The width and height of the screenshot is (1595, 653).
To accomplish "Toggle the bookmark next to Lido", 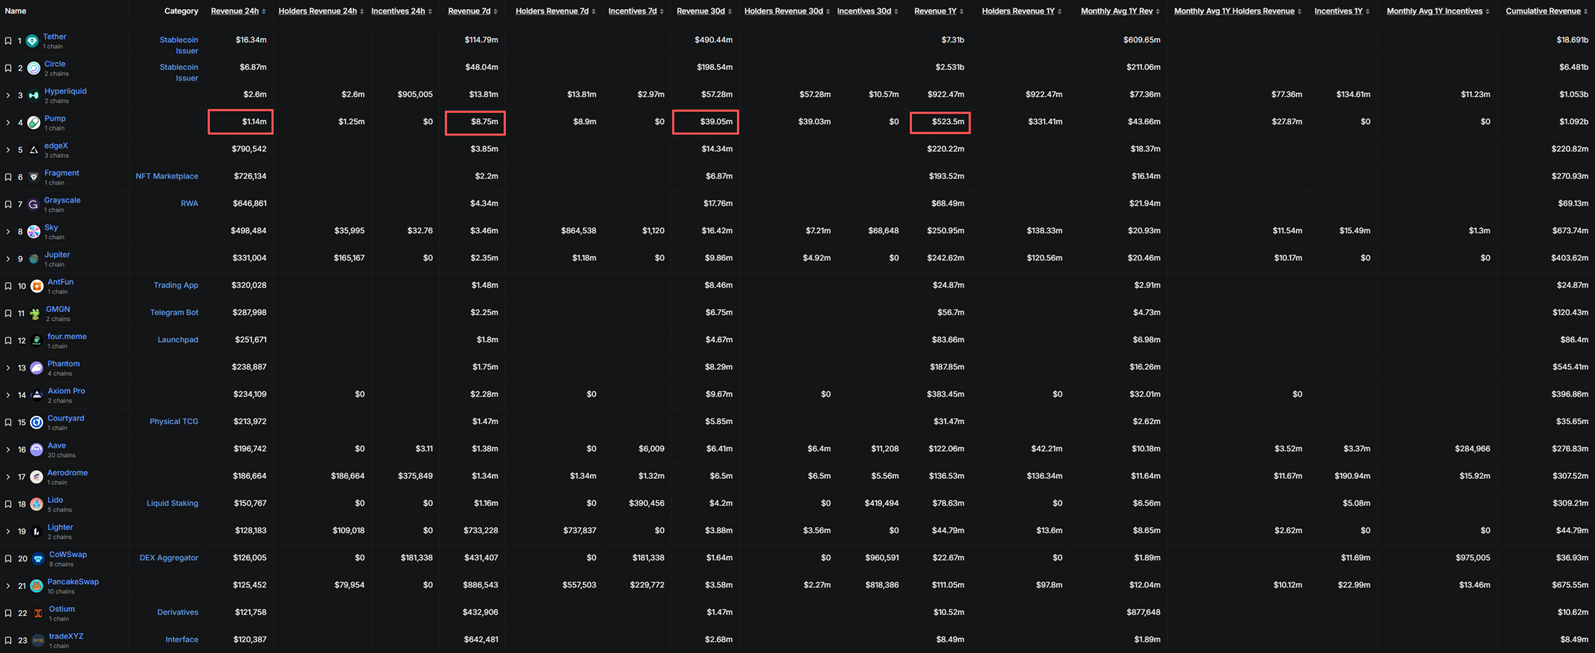I will pos(8,504).
